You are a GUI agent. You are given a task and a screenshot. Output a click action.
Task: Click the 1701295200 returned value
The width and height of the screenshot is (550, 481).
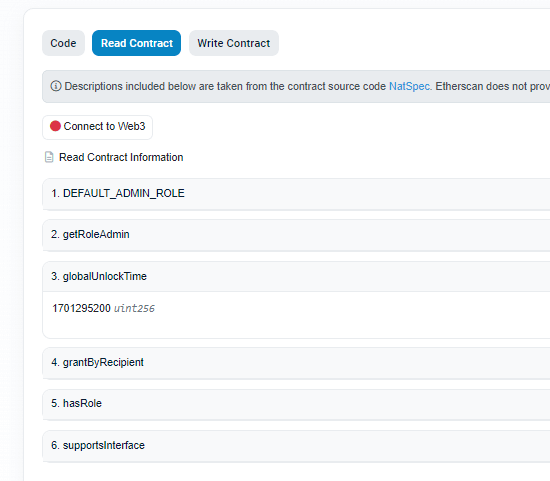click(x=81, y=308)
